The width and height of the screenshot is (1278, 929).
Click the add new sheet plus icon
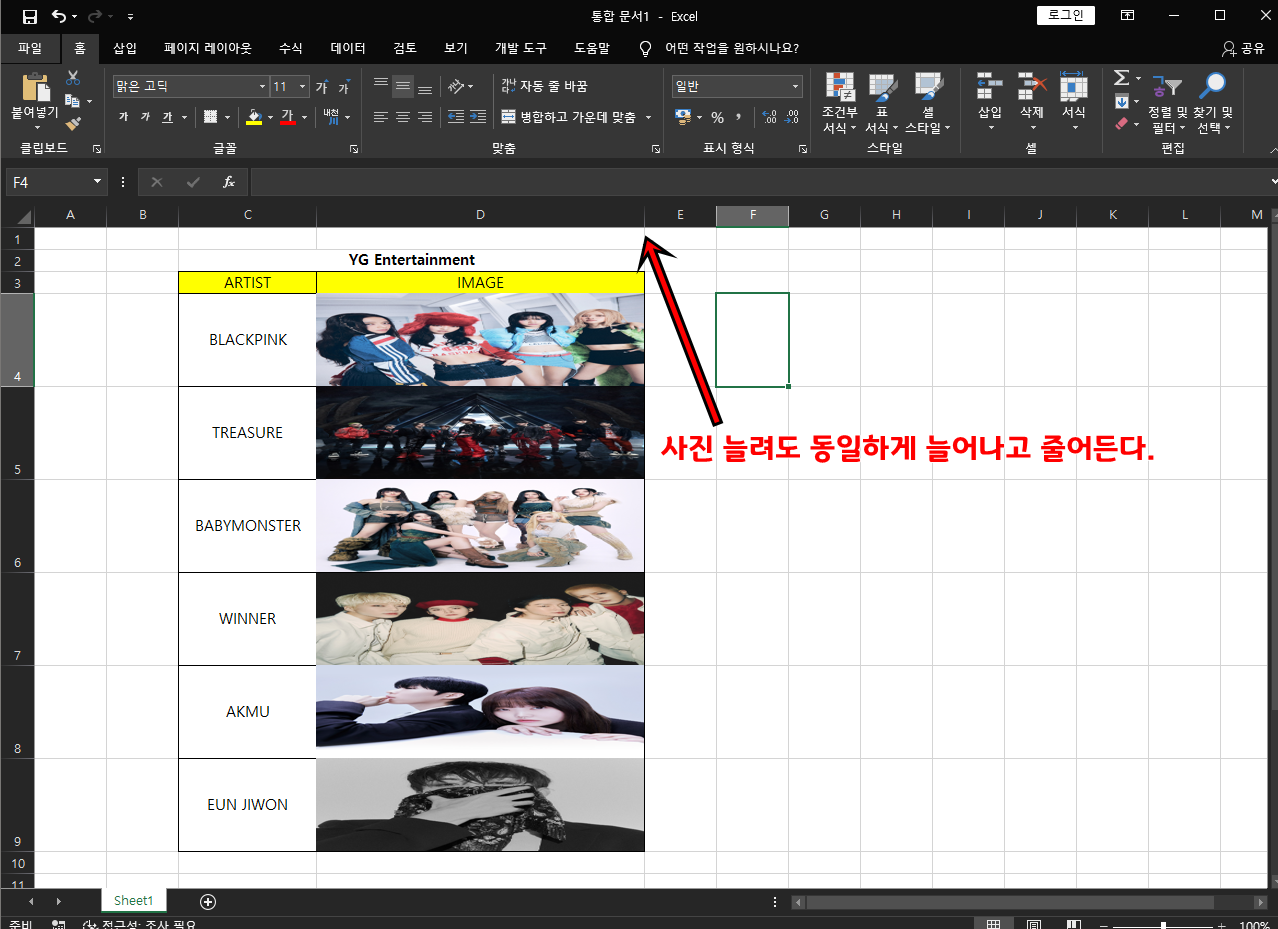pyautogui.click(x=208, y=901)
